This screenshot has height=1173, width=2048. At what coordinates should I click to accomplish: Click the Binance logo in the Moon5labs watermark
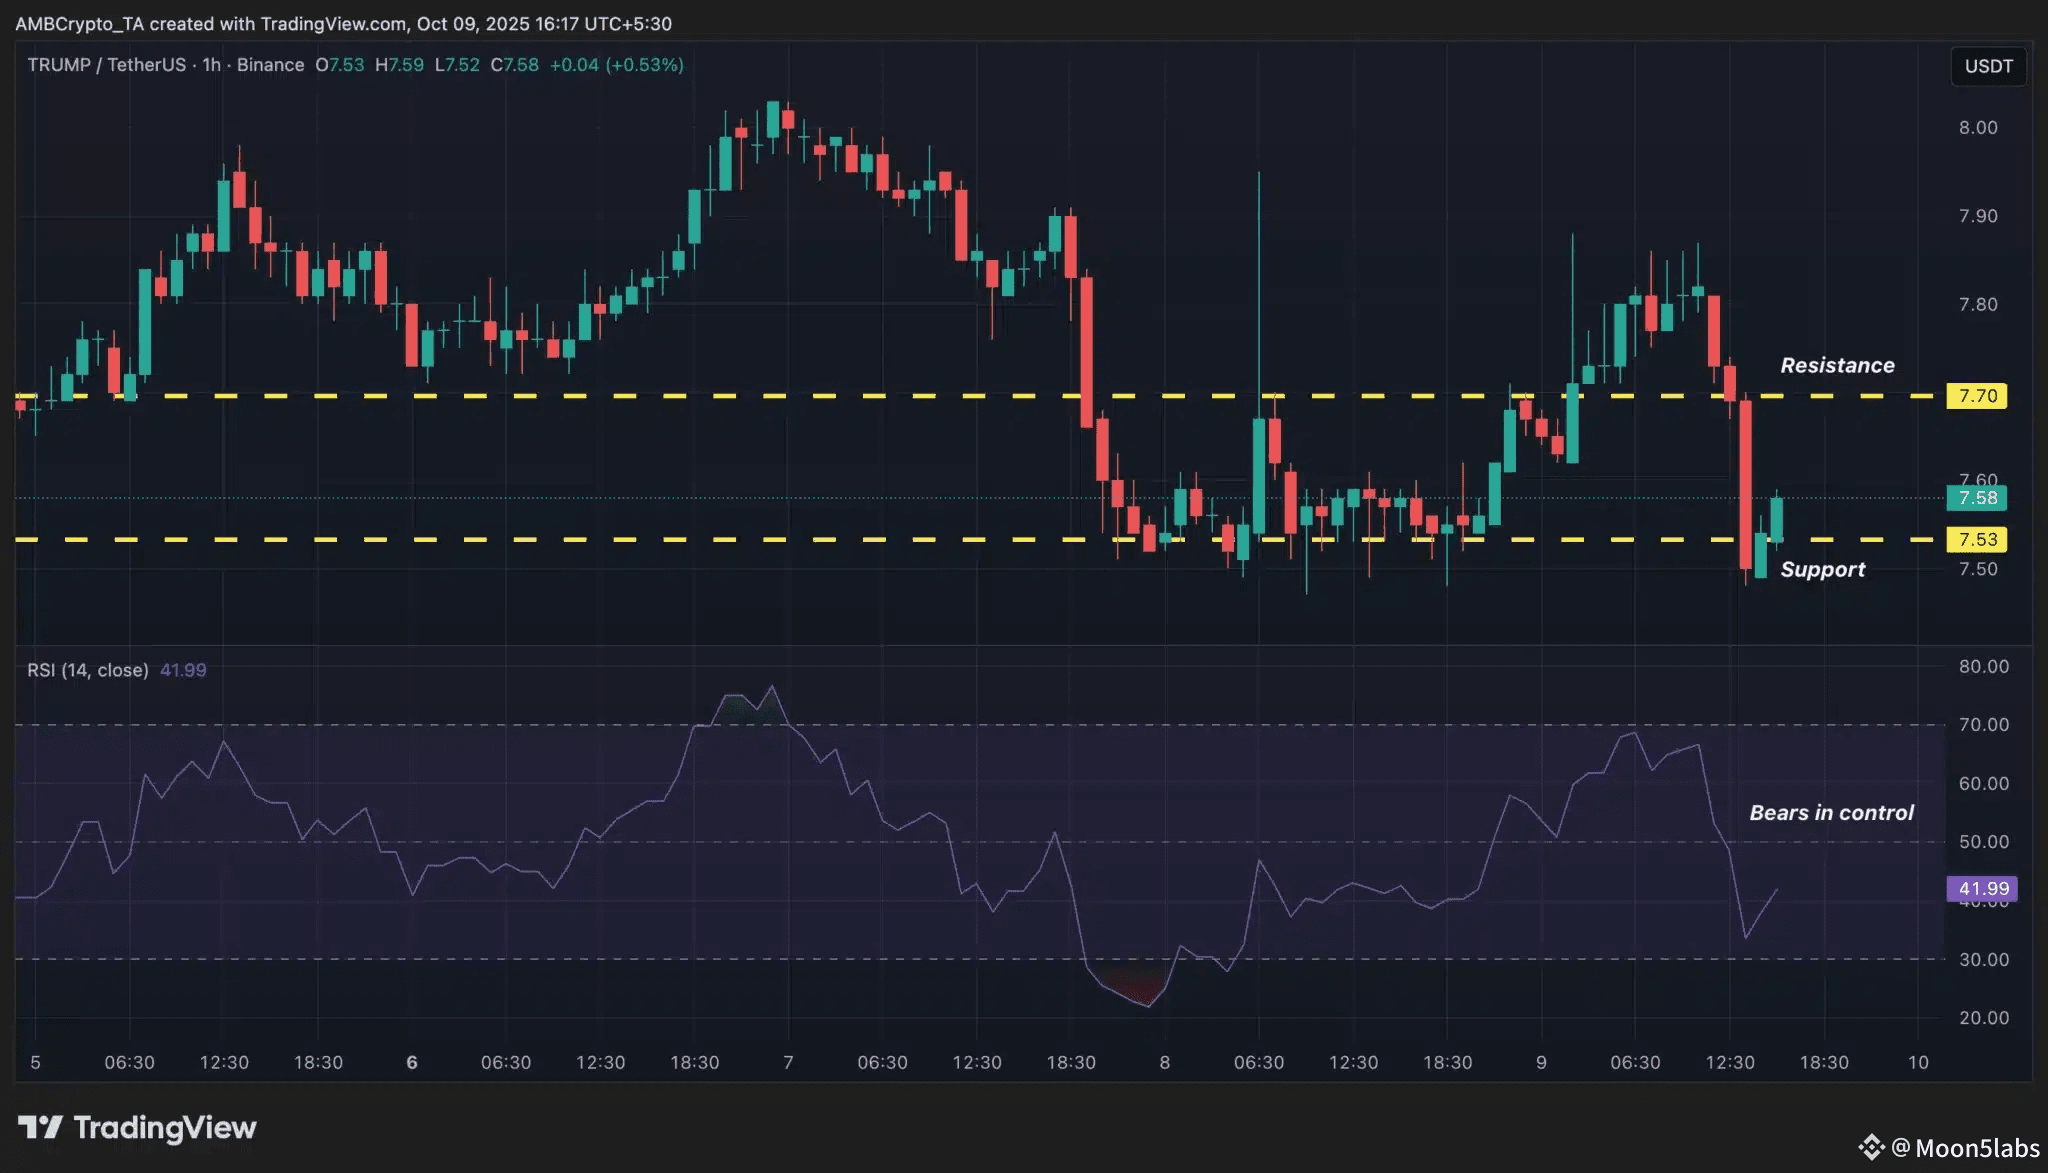coord(1870,1147)
